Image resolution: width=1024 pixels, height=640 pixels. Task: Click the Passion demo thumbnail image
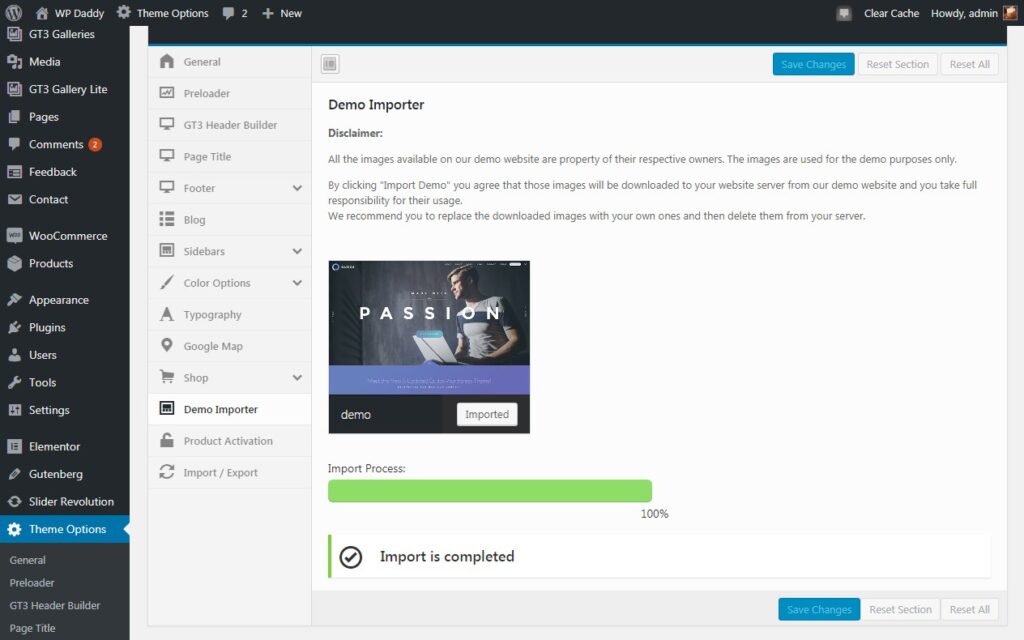tap(428, 330)
